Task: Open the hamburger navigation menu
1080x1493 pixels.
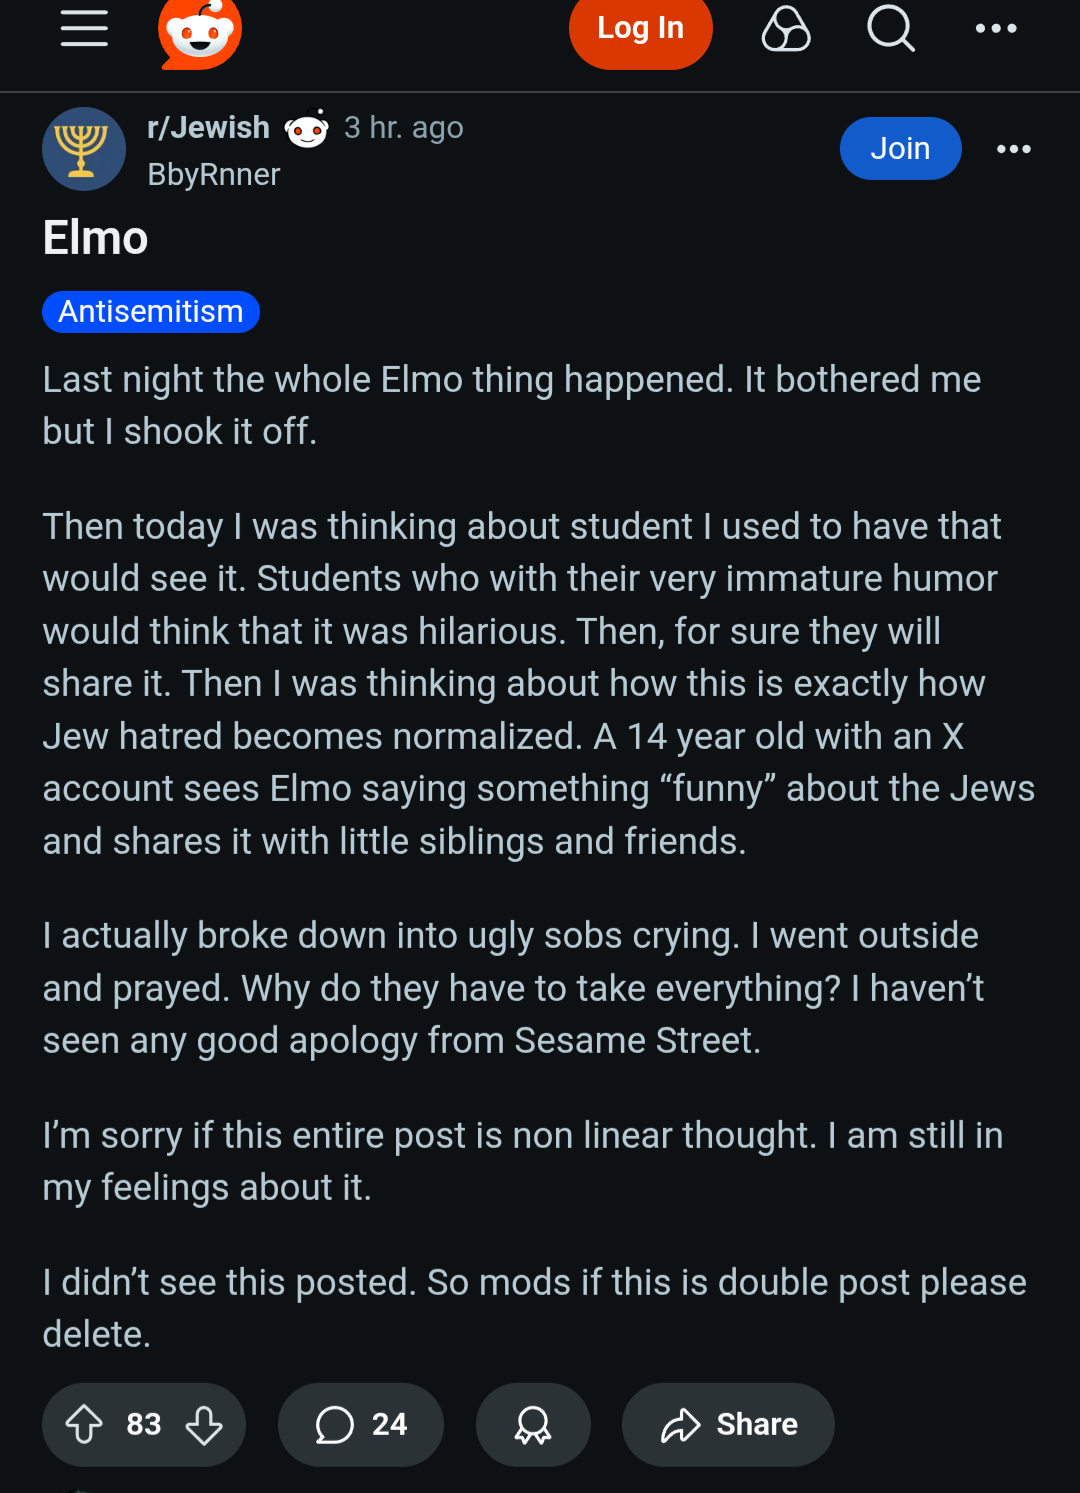Action: (x=84, y=28)
